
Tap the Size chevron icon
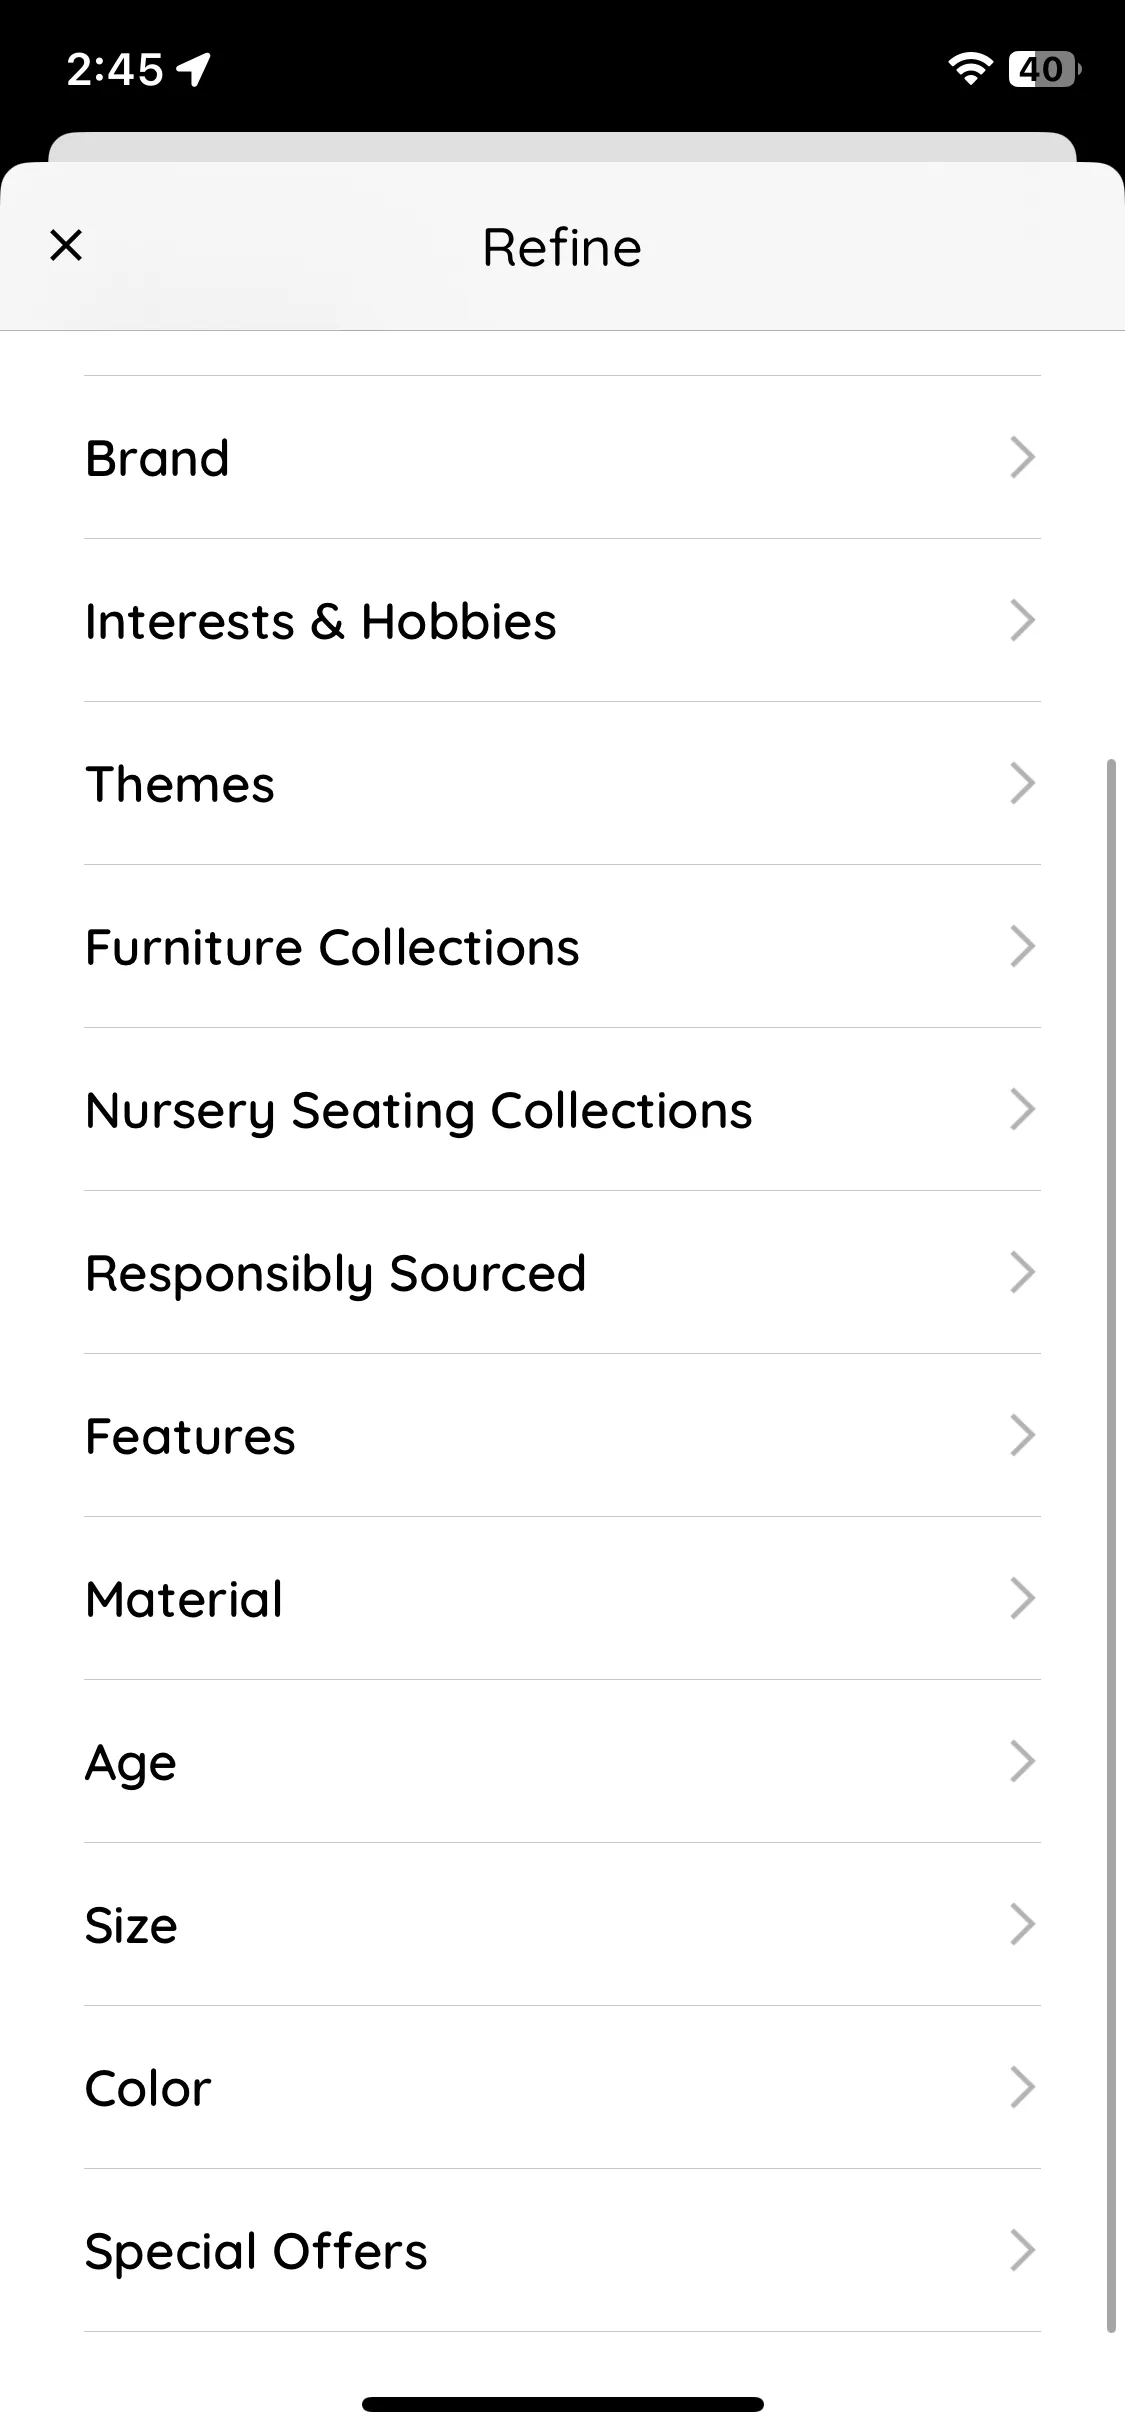[x=1022, y=1925]
